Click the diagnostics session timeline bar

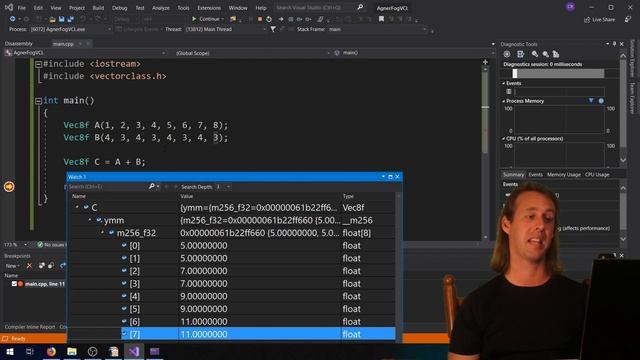[x=558, y=73]
